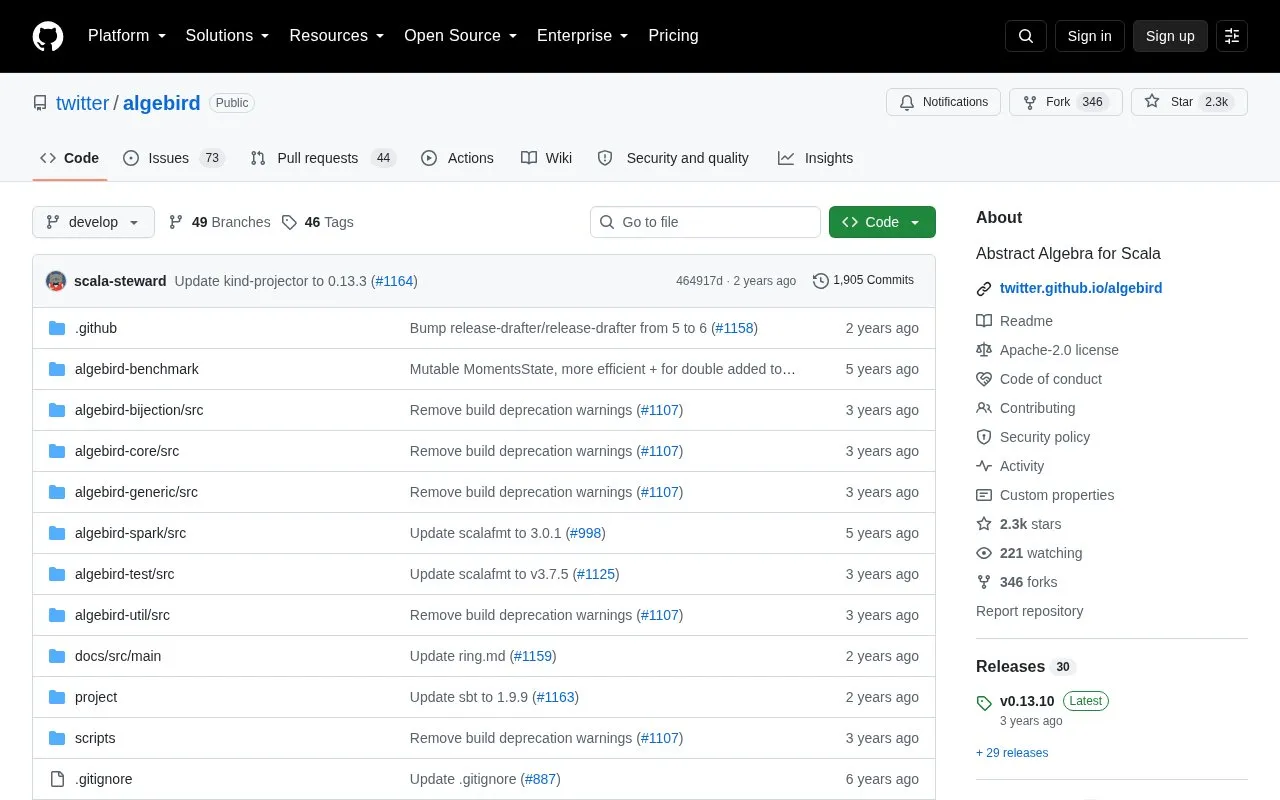The width and height of the screenshot is (1280, 800).
Task: Open the Pricing link
Action: (673, 36)
